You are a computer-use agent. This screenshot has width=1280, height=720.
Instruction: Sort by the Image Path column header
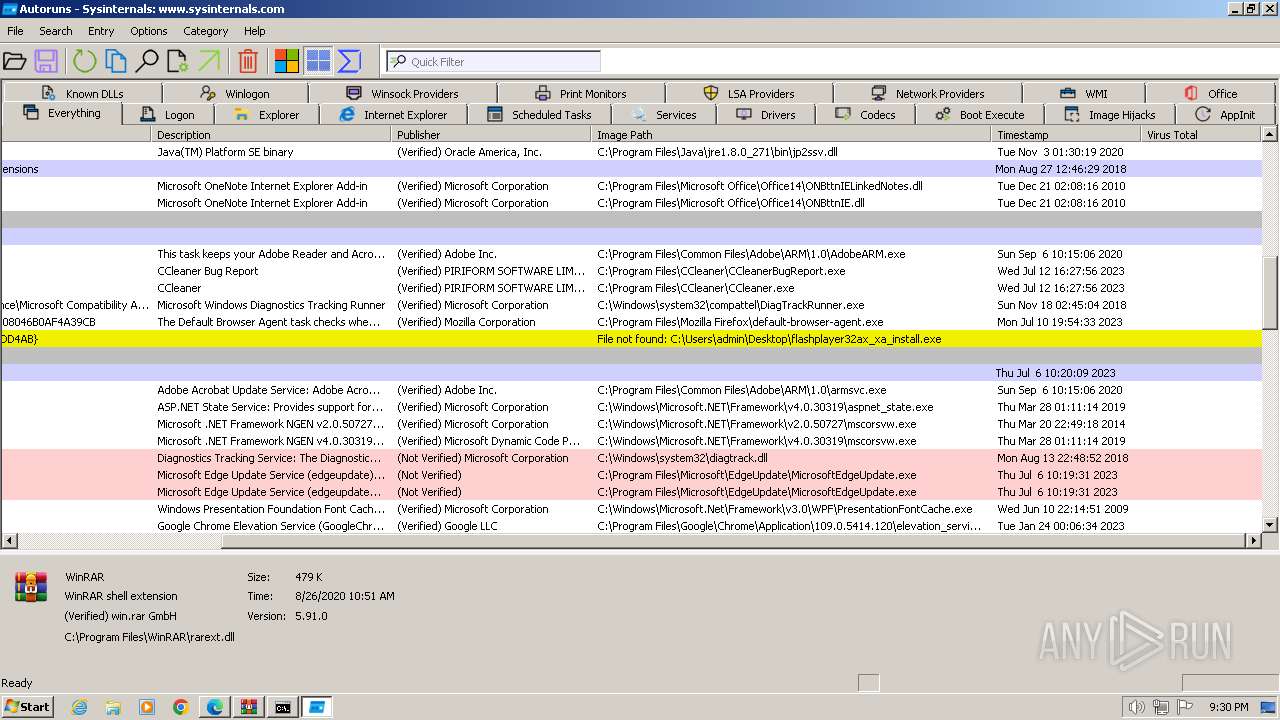tap(792, 134)
